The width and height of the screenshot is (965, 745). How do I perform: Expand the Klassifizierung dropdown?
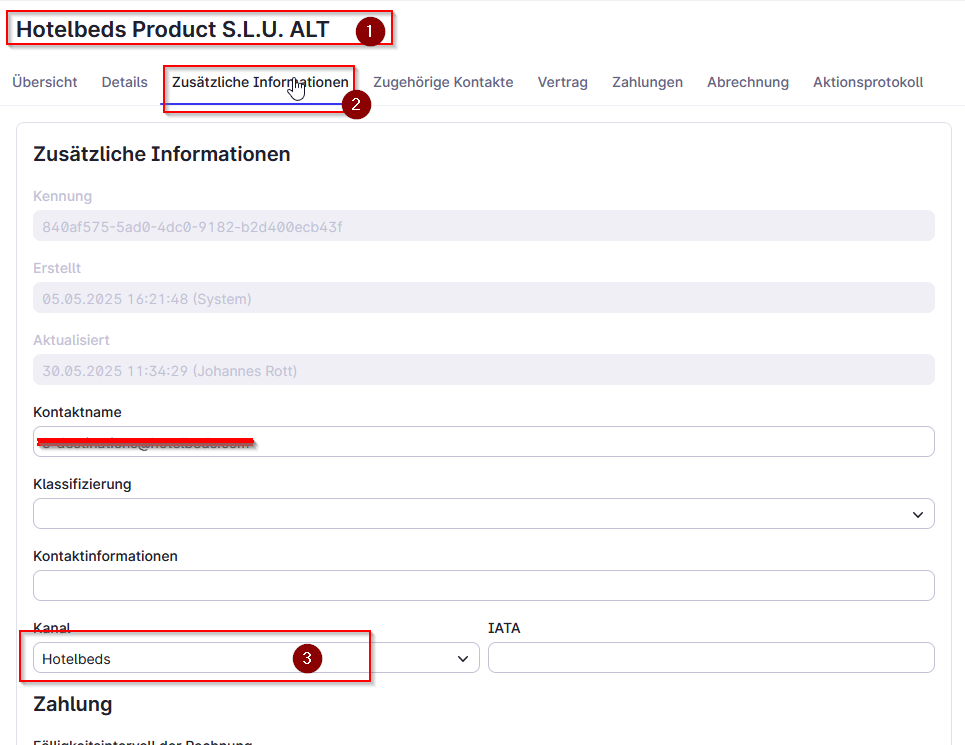coord(484,514)
